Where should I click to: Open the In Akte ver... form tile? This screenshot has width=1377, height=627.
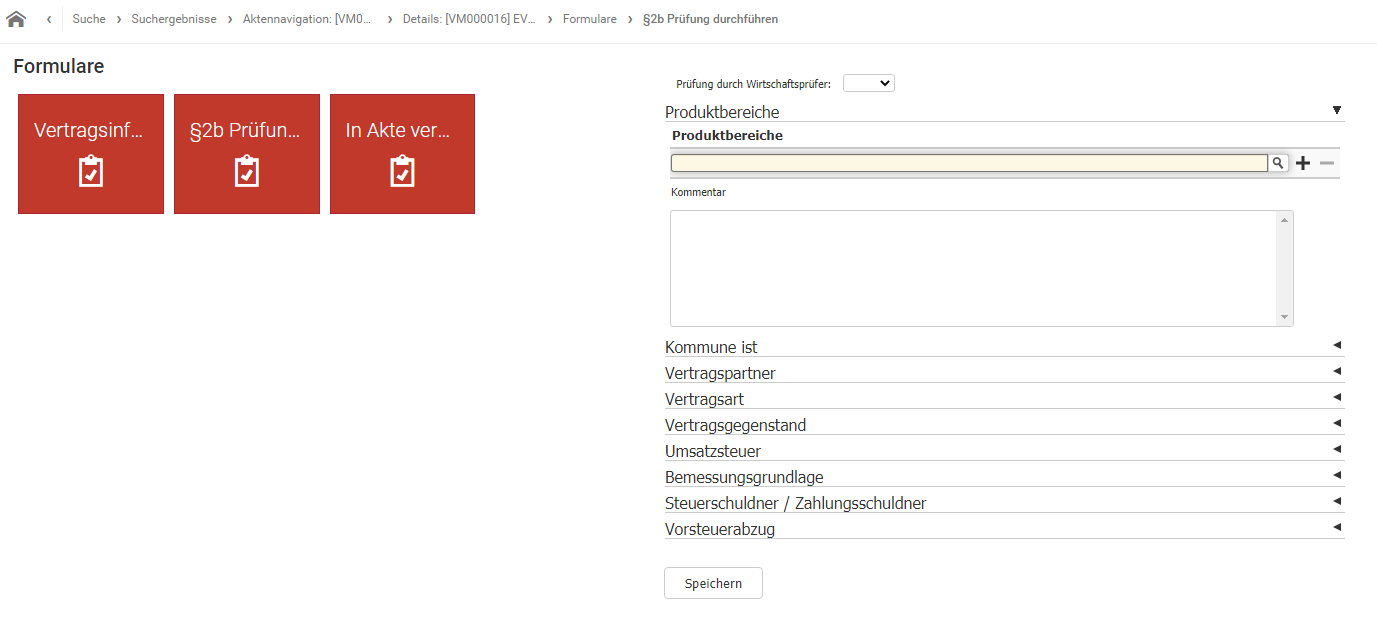pos(402,154)
